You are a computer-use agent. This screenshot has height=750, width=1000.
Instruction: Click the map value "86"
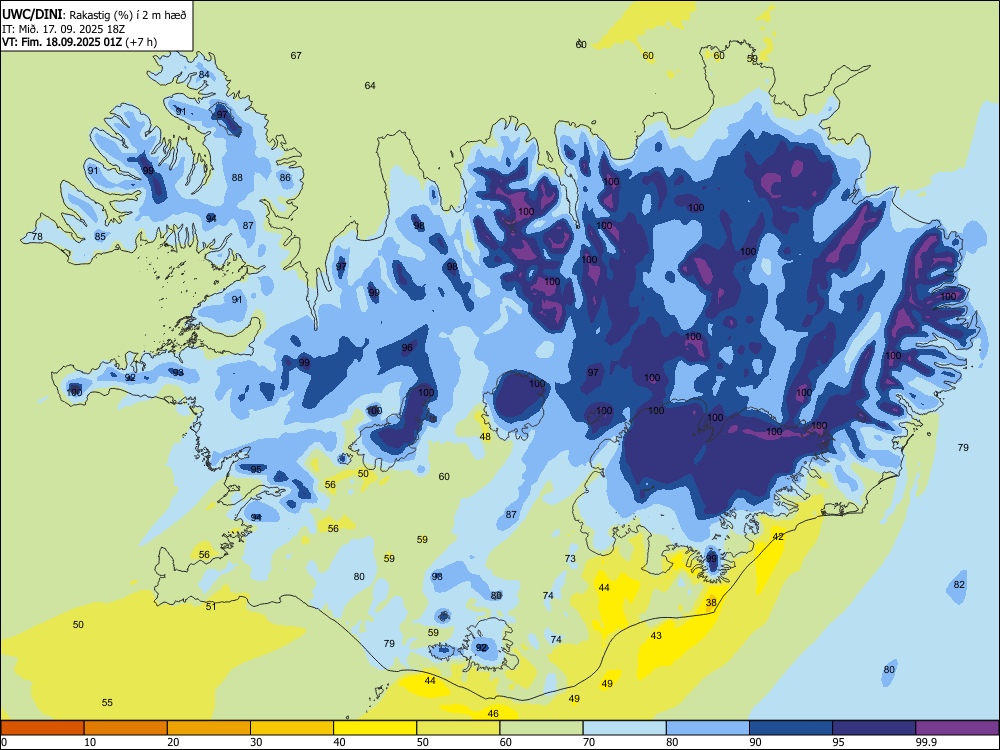[285, 177]
